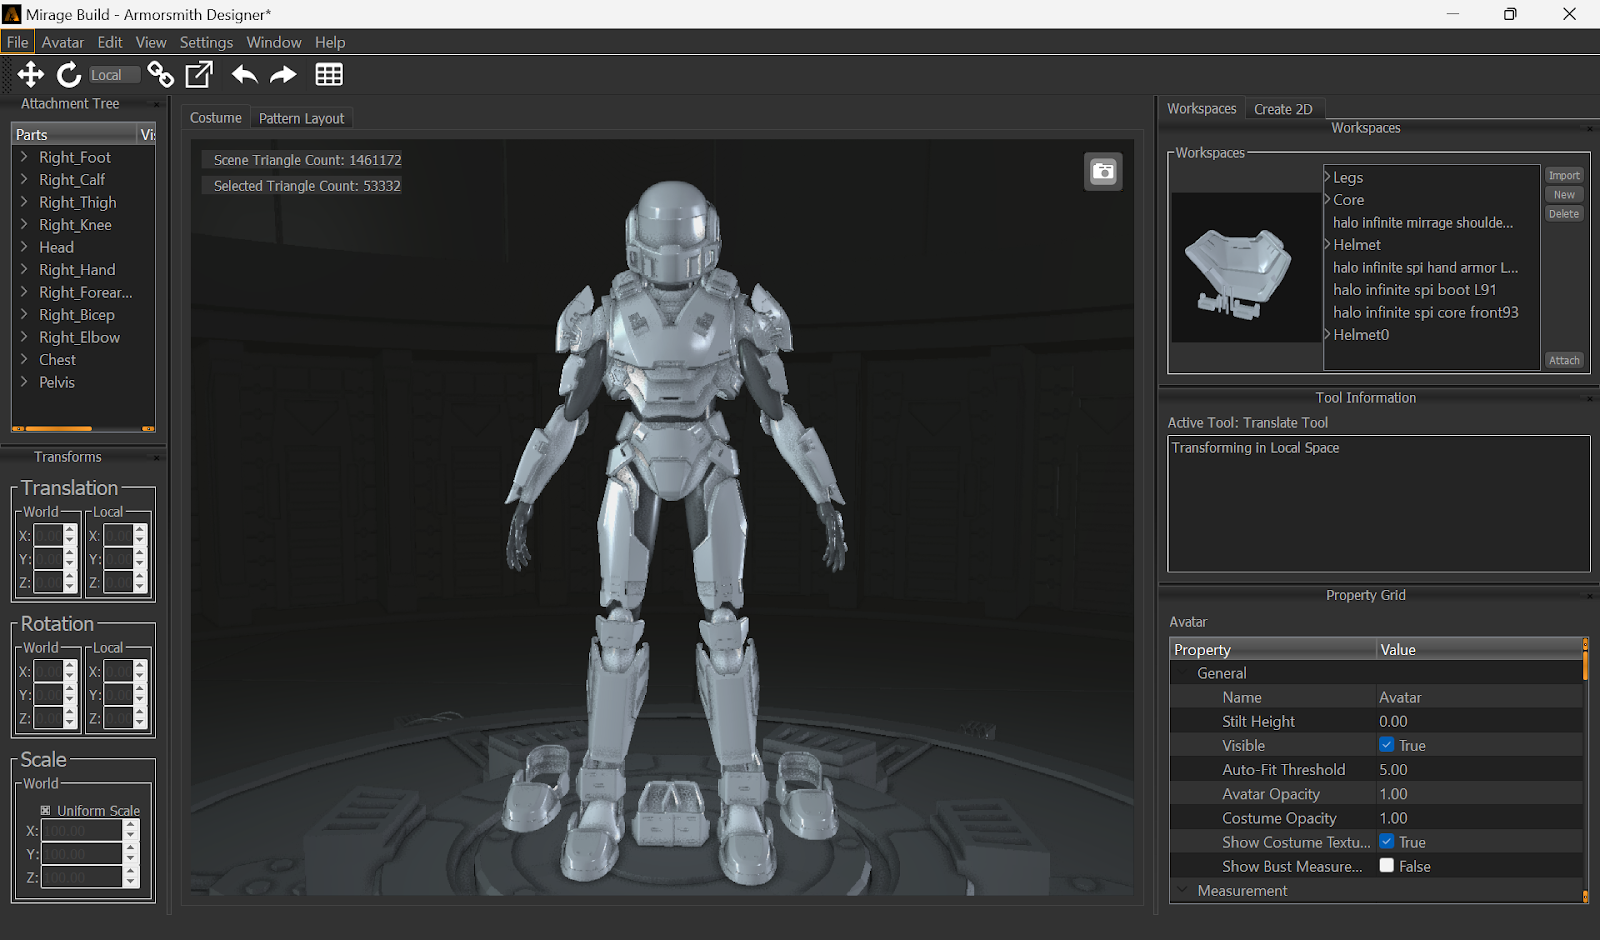The height and width of the screenshot is (940, 1600).
Task: Uncheck the Visible property checkbox
Action: pyautogui.click(x=1386, y=745)
